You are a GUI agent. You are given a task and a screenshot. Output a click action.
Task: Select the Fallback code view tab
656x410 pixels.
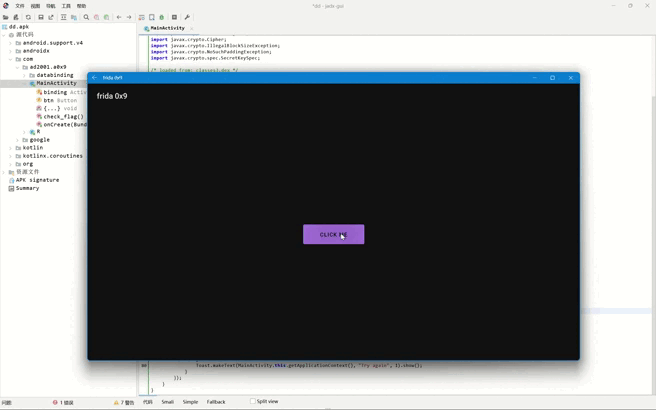(x=216, y=402)
